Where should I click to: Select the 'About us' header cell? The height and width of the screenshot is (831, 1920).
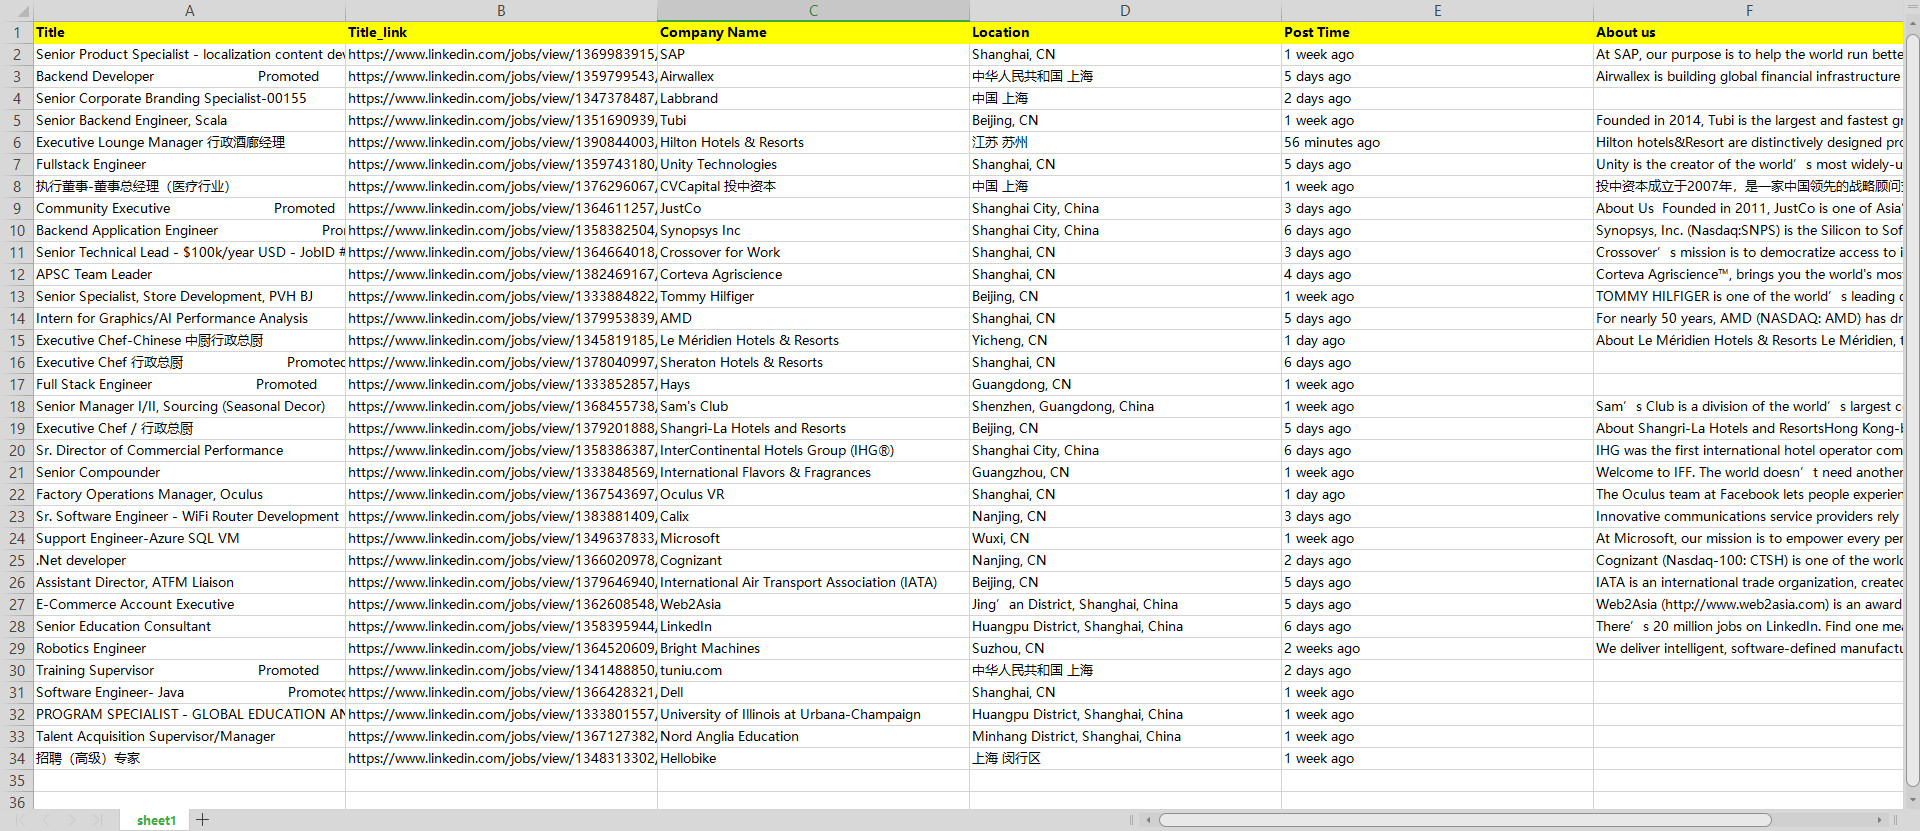[1749, 32]
